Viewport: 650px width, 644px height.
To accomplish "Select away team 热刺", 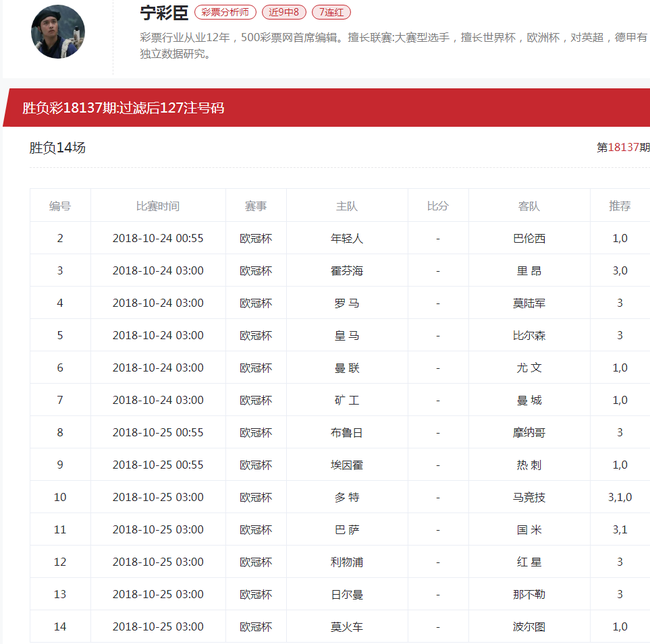I will (529, 465).
